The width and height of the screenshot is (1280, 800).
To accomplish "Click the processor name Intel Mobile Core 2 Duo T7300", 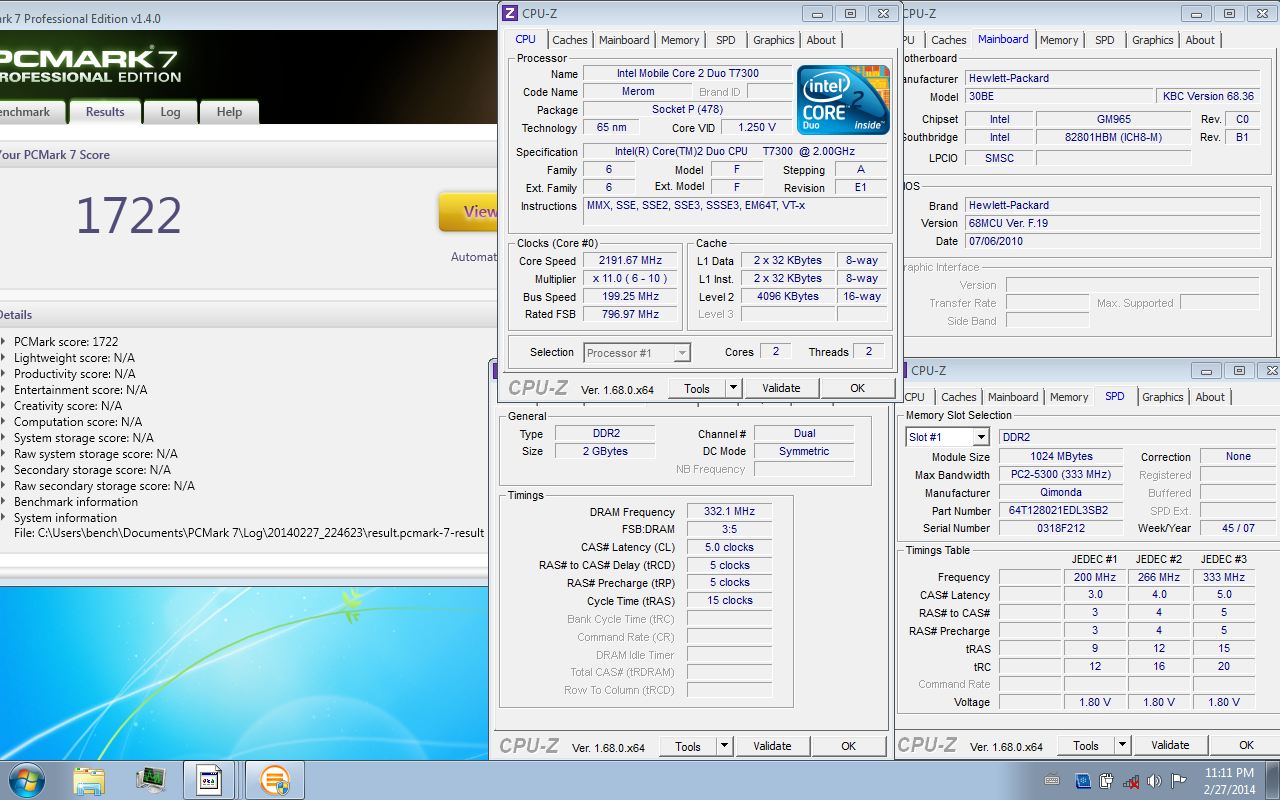I will point(687,73).
